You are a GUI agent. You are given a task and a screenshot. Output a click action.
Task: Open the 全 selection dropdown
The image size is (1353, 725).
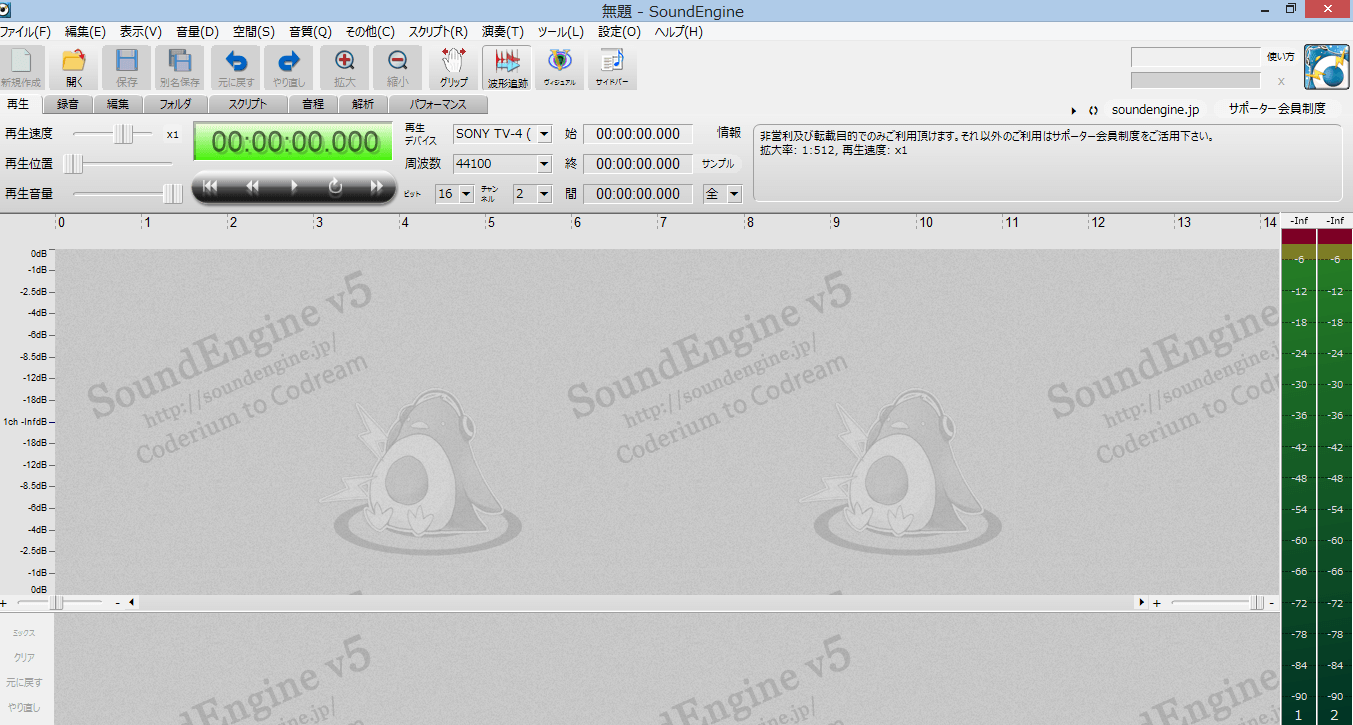click(x=734, y=194)
